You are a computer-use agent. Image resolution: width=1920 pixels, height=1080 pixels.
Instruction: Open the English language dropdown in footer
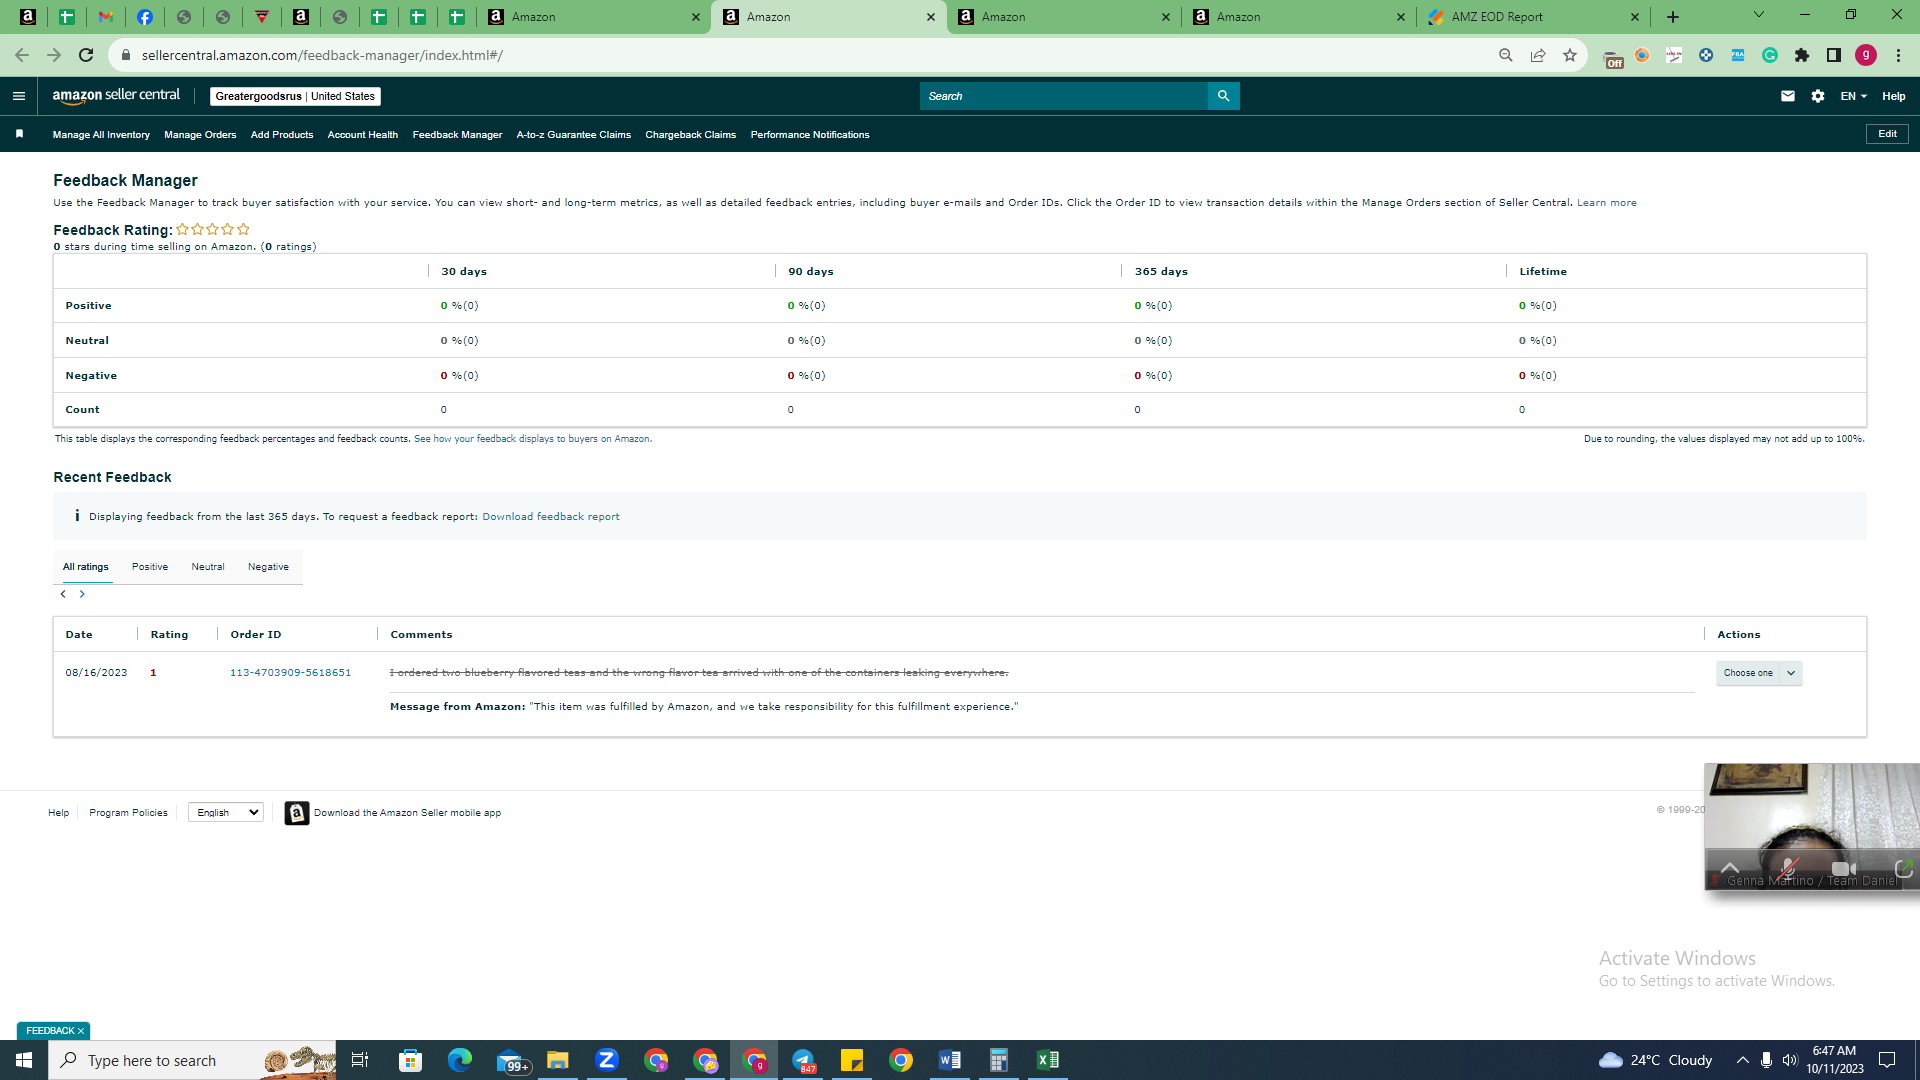226,813
